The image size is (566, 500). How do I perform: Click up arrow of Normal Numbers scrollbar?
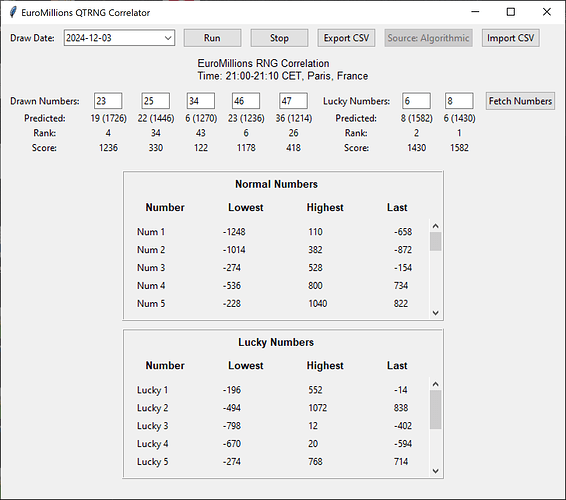(435, 226)
